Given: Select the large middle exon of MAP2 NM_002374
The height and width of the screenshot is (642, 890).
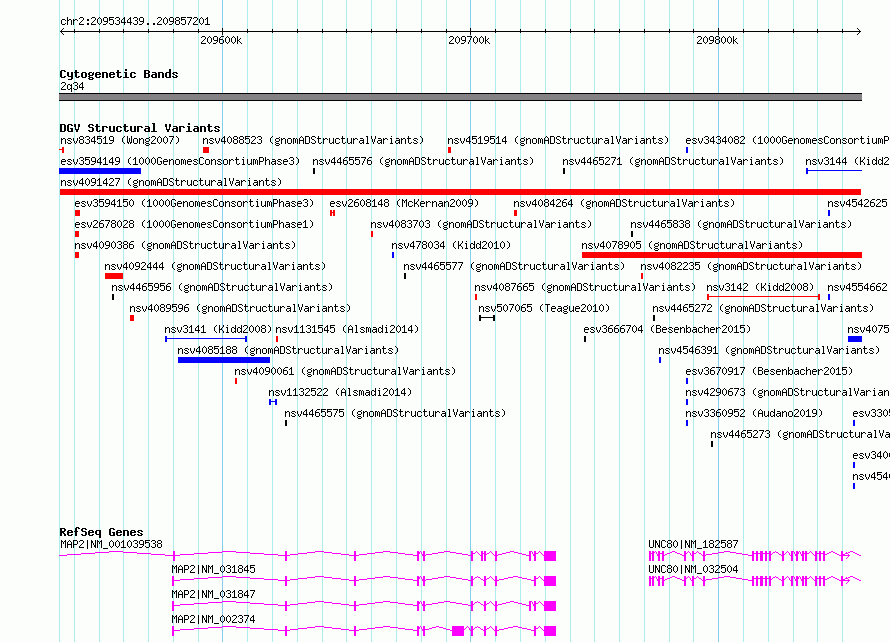Looking at the screenshot, I should 458,631.
